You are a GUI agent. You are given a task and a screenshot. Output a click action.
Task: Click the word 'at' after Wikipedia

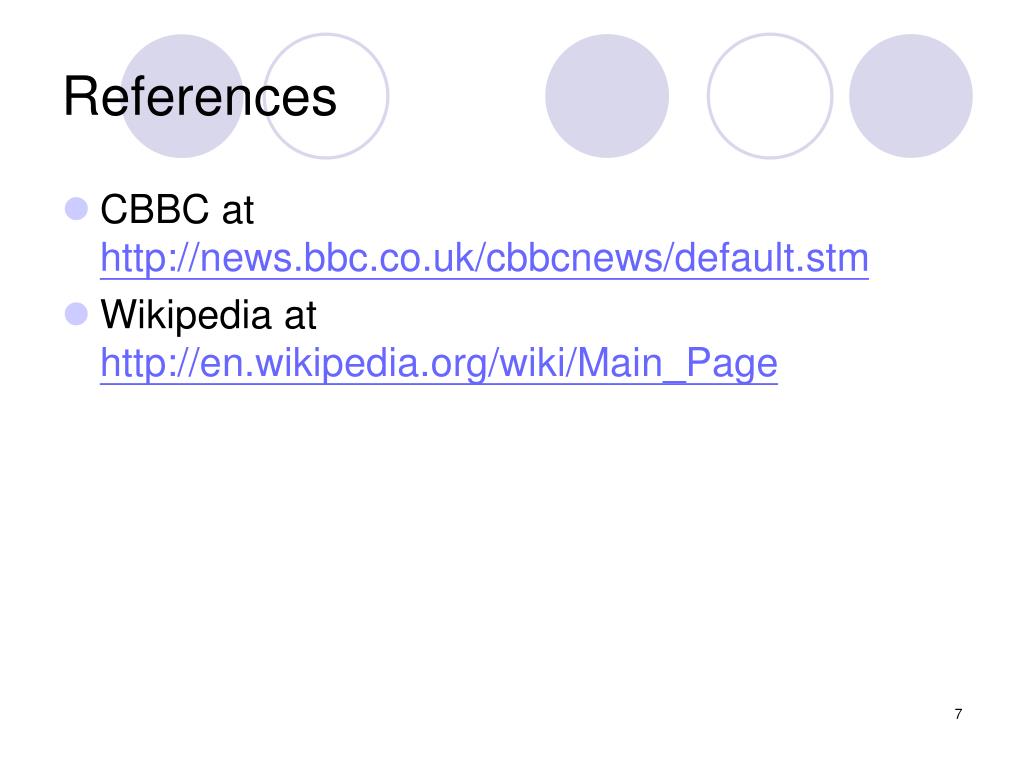[300, 317]
